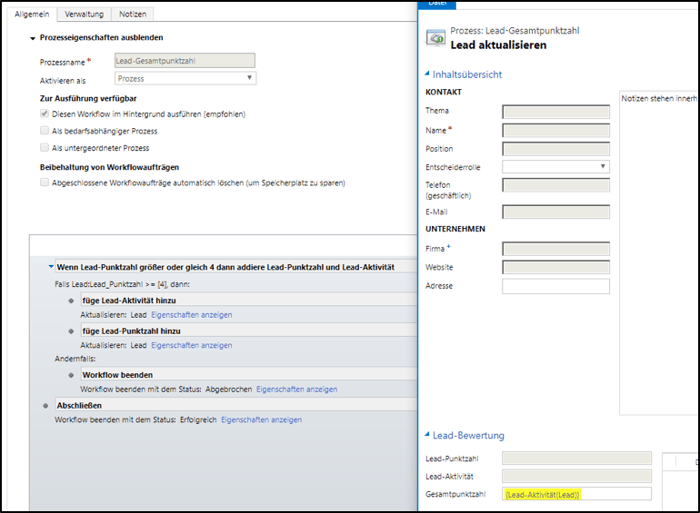Click the bullet beside Abschließen step
This screenshot has height=513, width=700.
46,406
